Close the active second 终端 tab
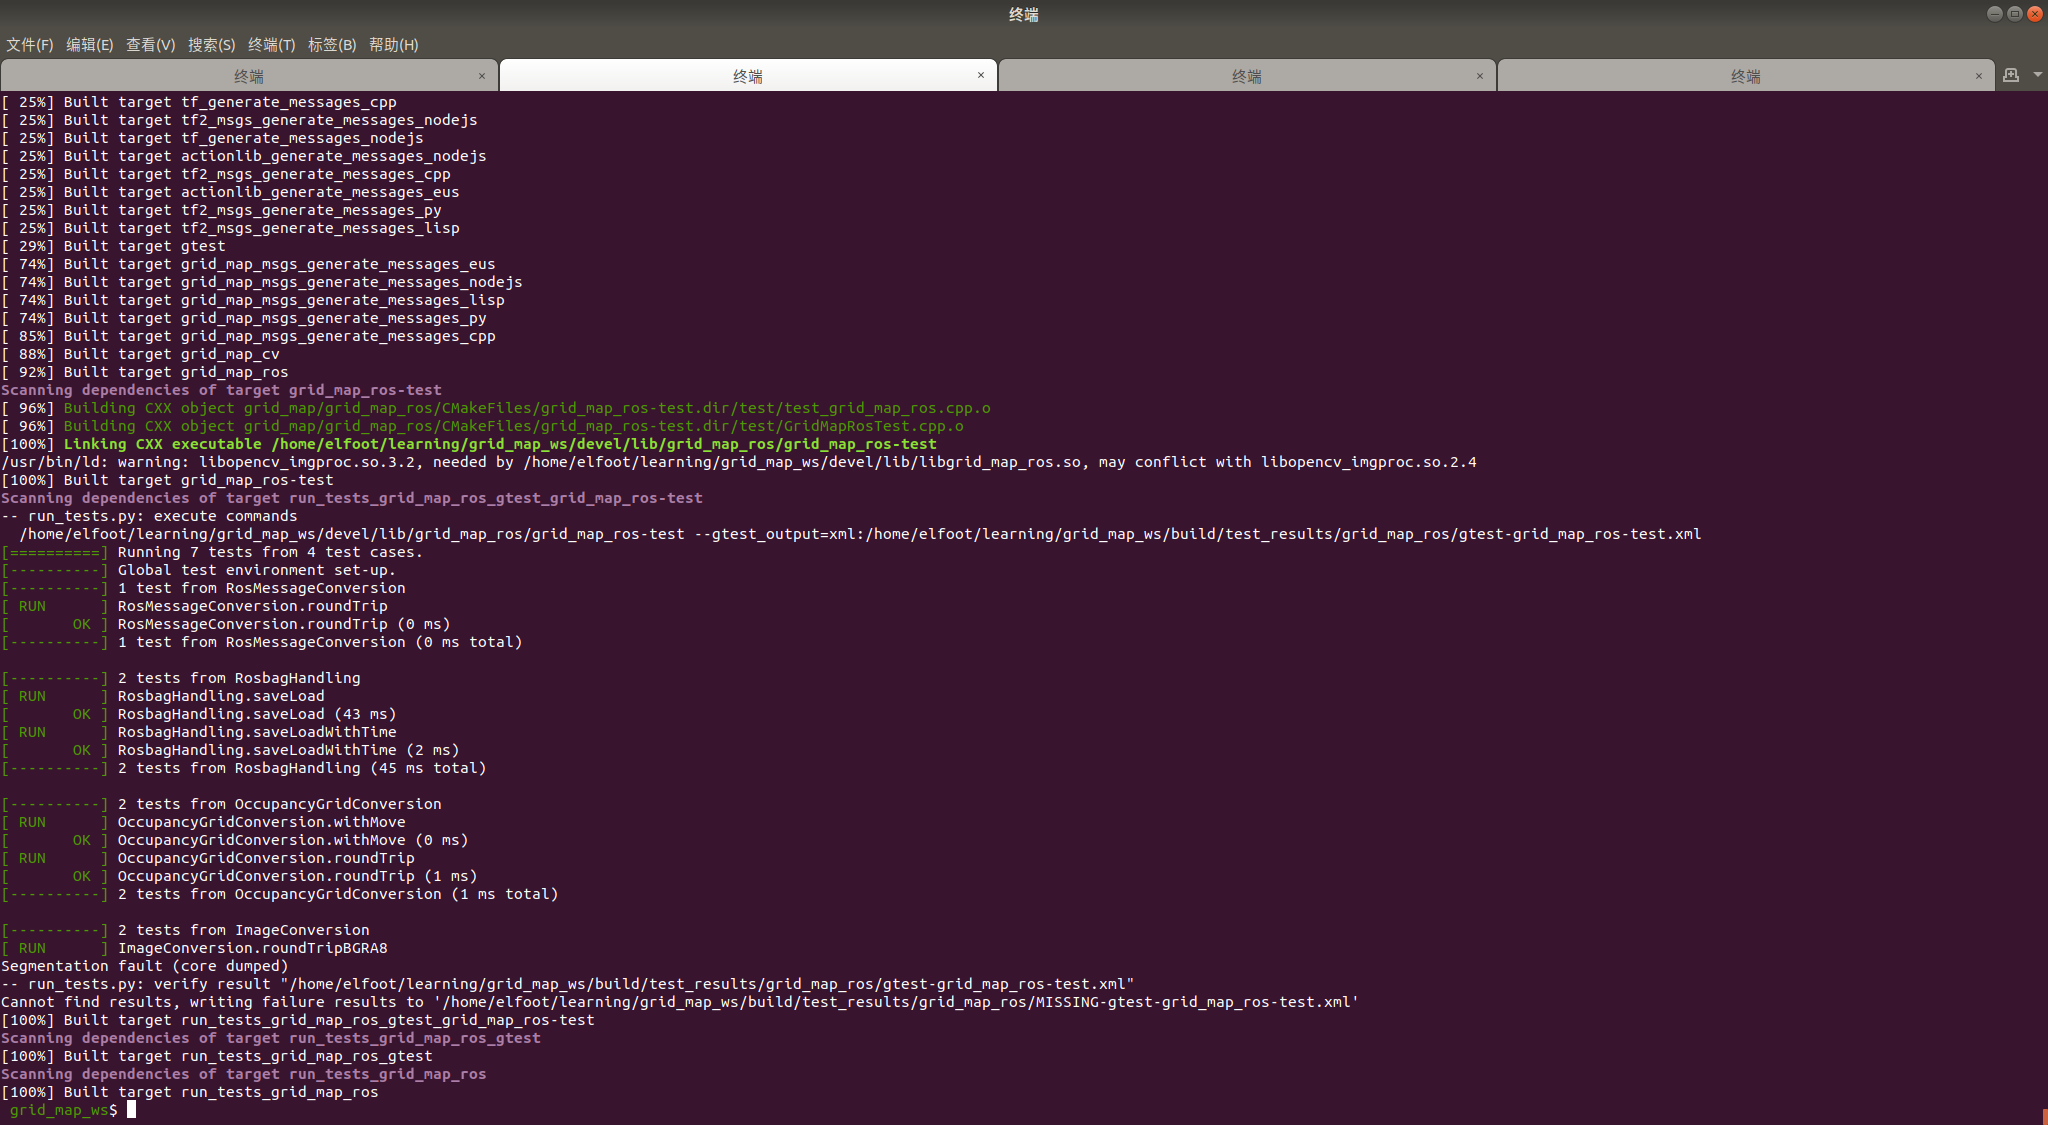Screen dimensions: 2048x1125 click(x=981, y=75)
